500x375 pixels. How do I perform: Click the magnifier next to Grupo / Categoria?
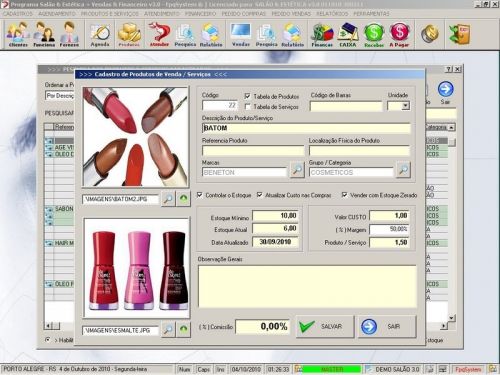point(403,170)
